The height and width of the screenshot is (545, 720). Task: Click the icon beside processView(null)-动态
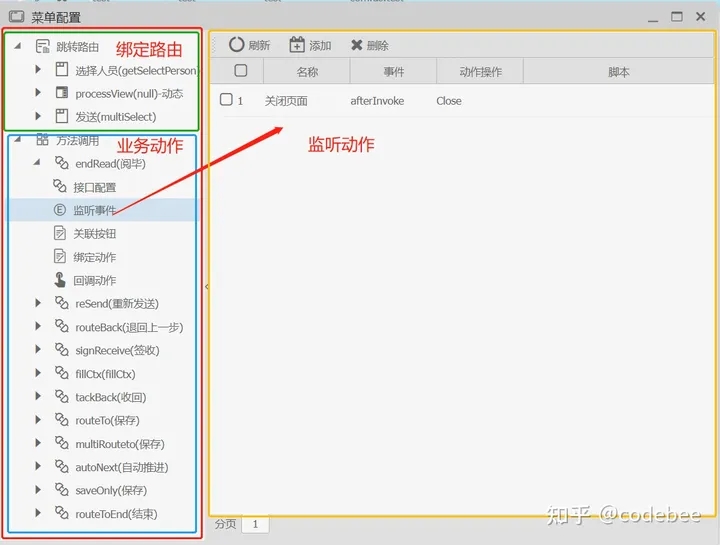[x=62, y=93]
